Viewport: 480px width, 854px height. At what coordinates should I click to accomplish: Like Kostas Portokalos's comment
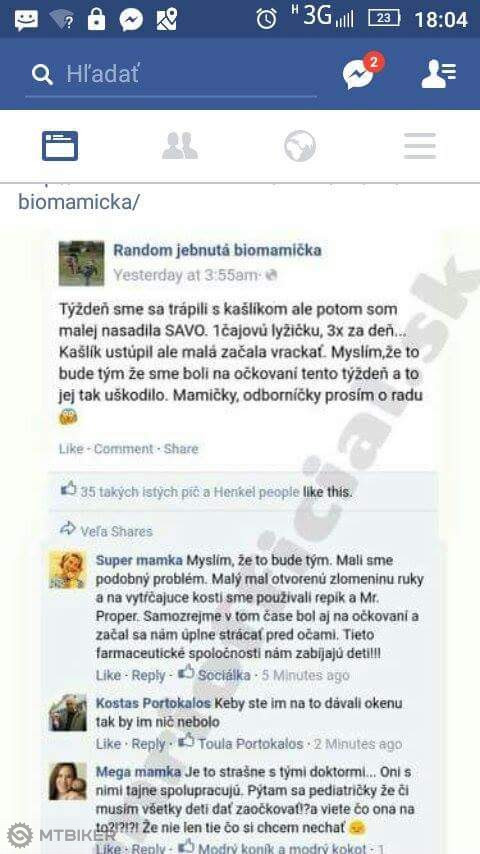(108, 744)
